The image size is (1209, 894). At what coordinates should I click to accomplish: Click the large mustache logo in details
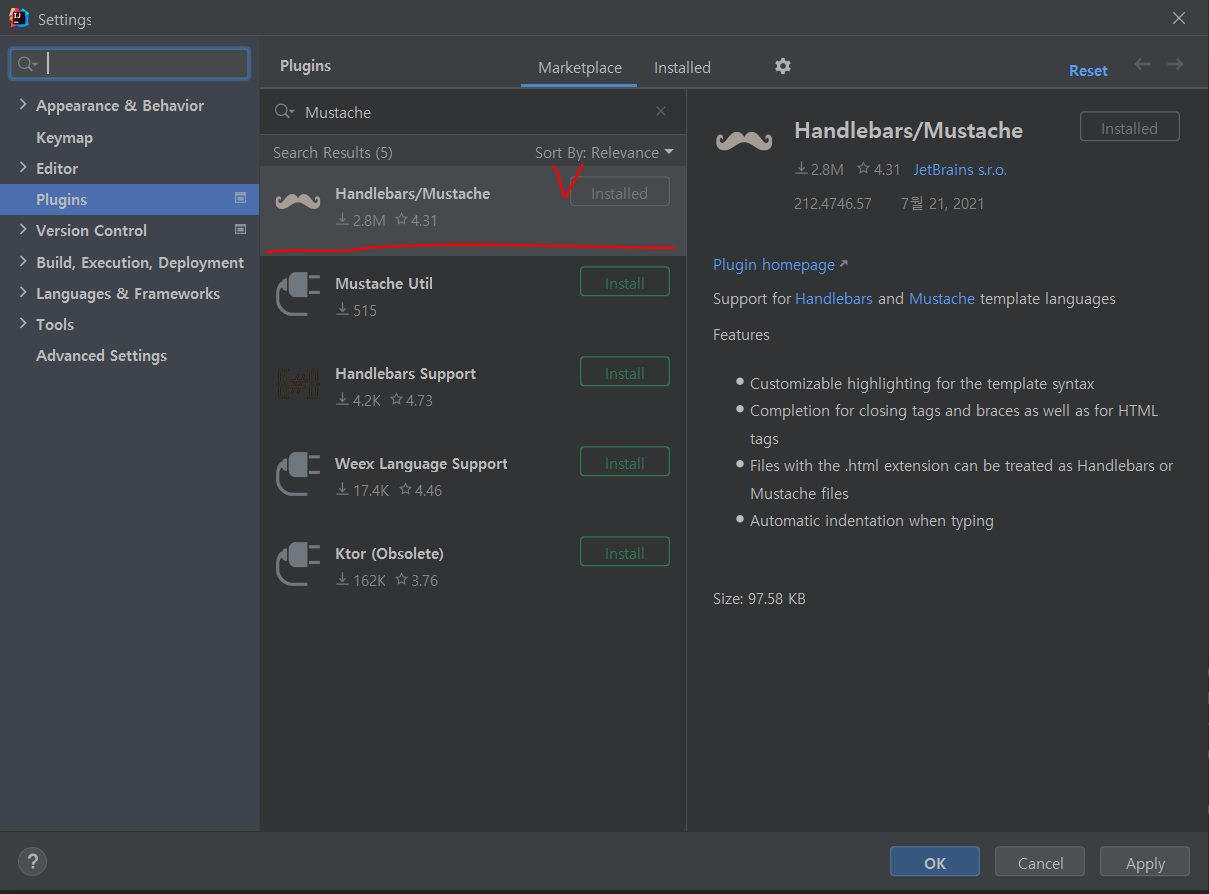click(745, 141)
